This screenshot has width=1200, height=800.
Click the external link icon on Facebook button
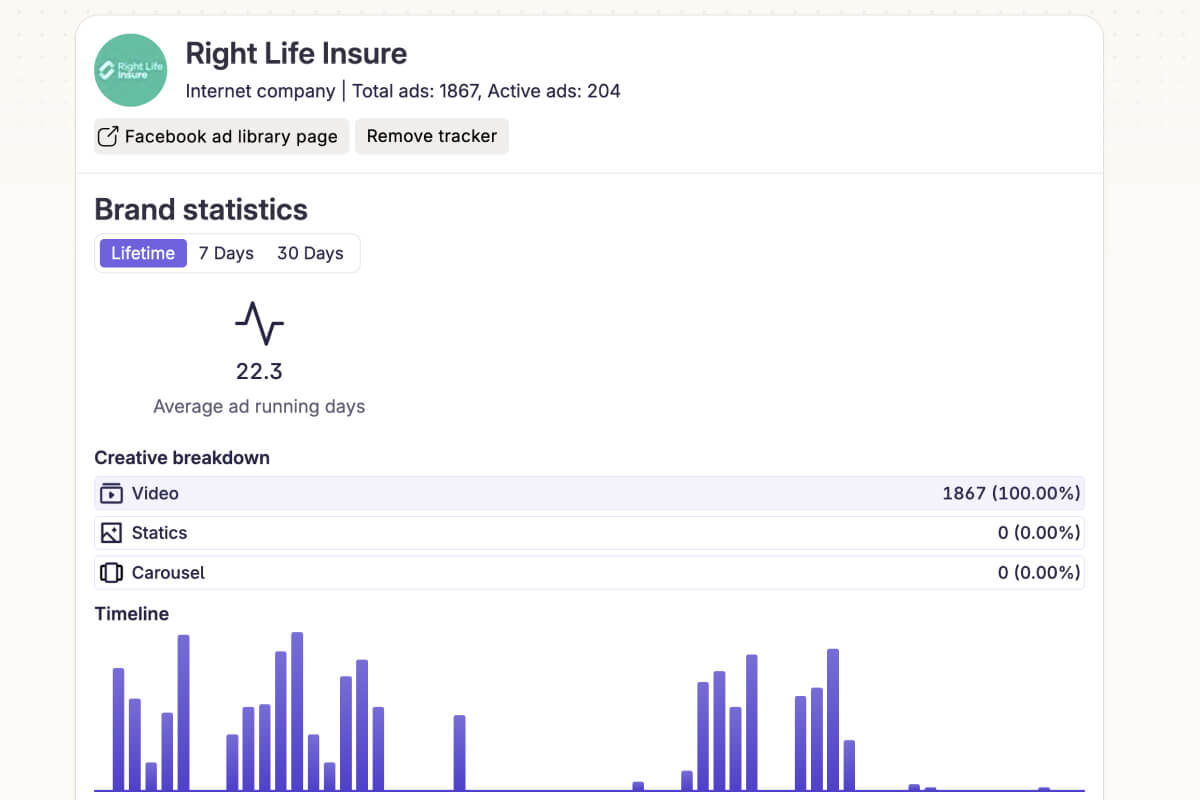(108, 136)
